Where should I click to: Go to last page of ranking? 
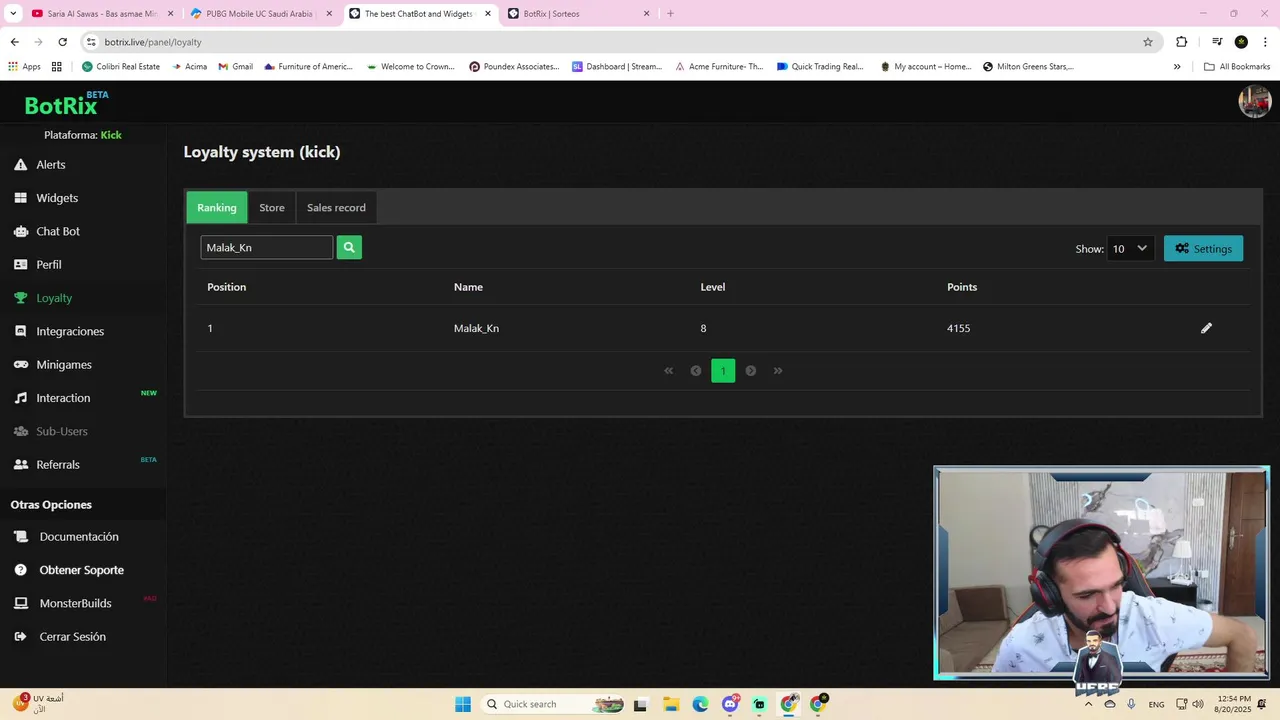click(778, 371)
